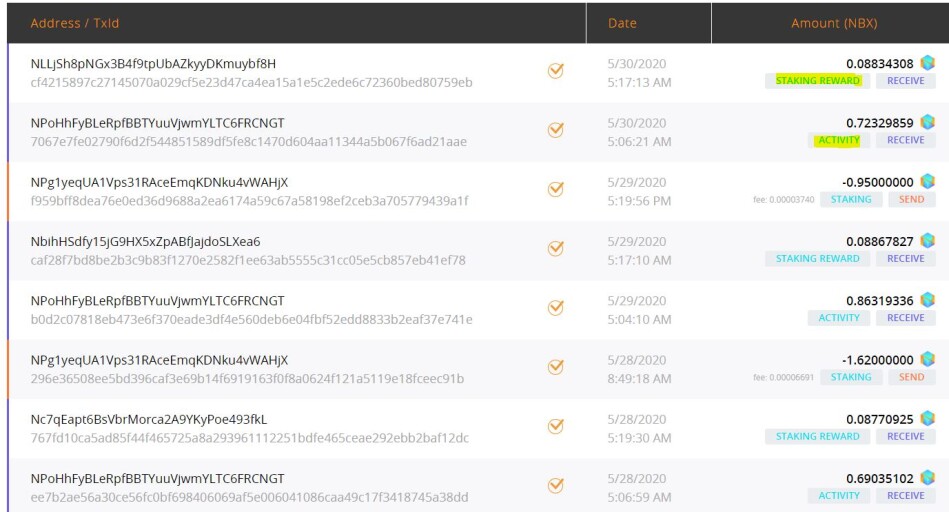949x512 pixels.
Task: Click NBX coin icon next to 0.08867827
Action: [927, 240]
